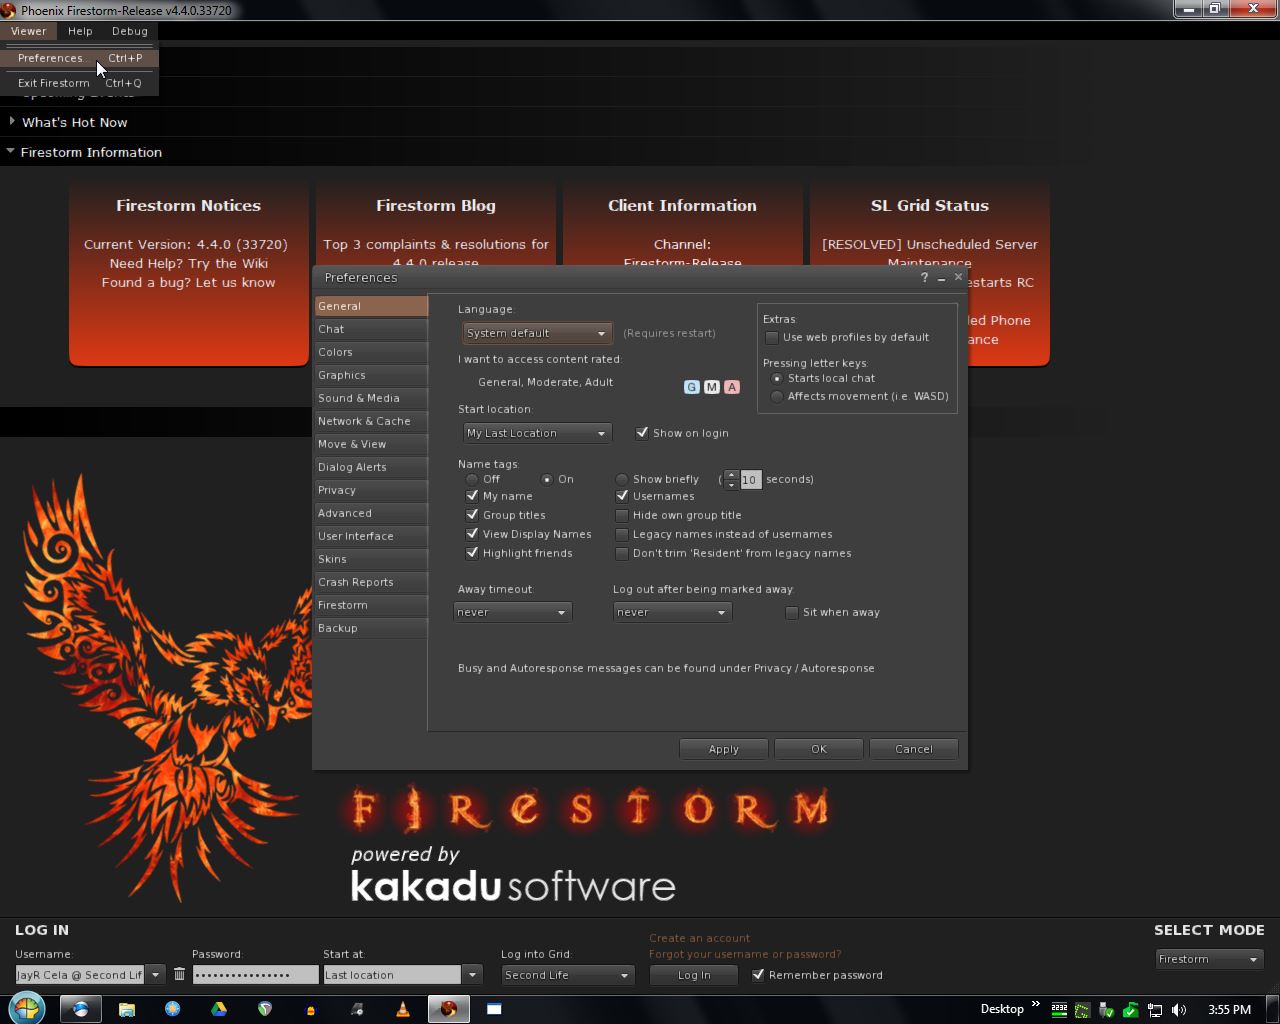
Task: Switch to the Sound & Media tab
Action: click(371, 398)
